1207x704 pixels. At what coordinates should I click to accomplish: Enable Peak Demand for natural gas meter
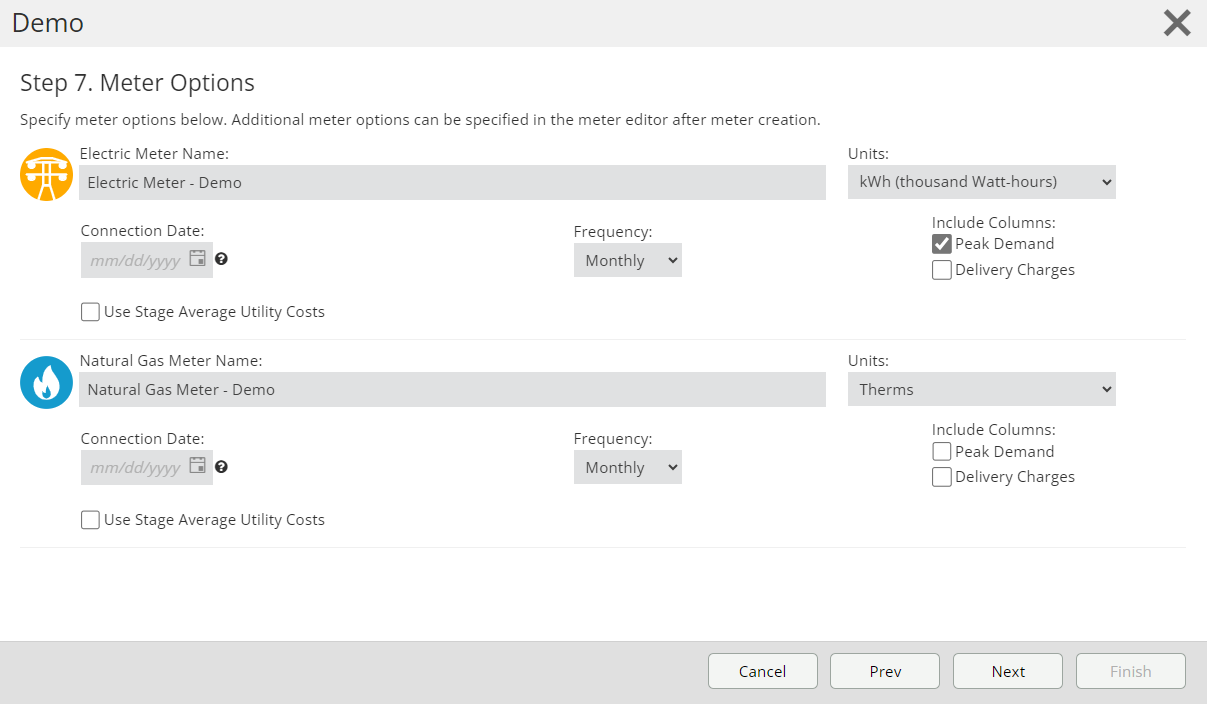(x=941, y=452)
